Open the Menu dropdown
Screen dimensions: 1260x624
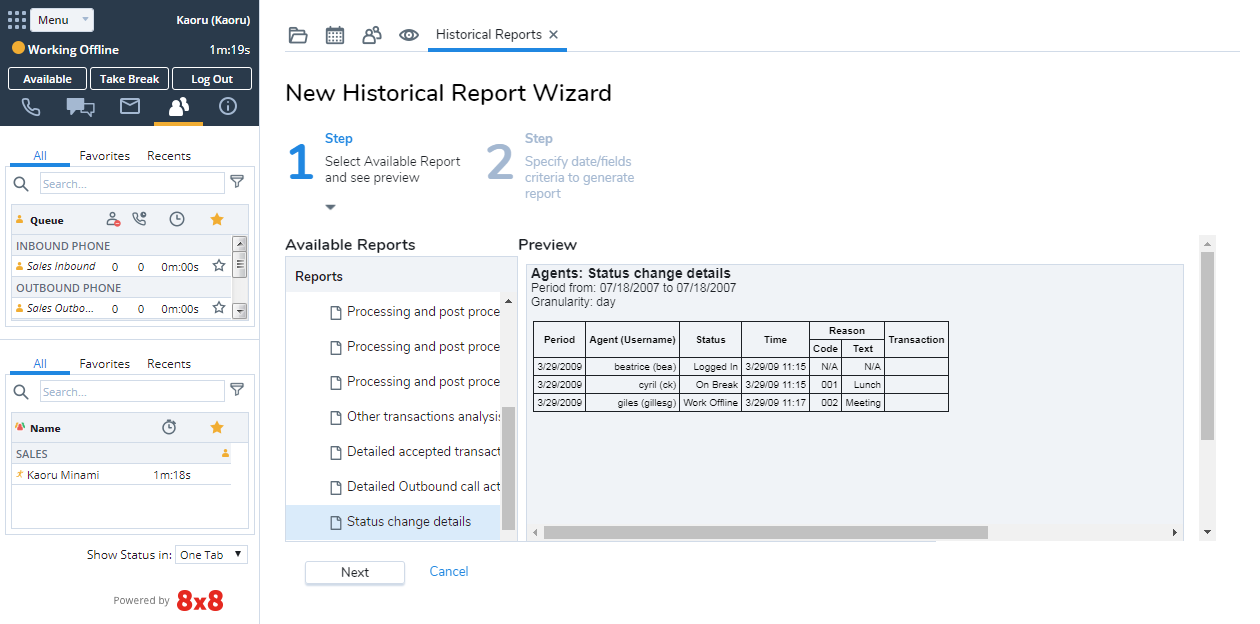[62, 20]
